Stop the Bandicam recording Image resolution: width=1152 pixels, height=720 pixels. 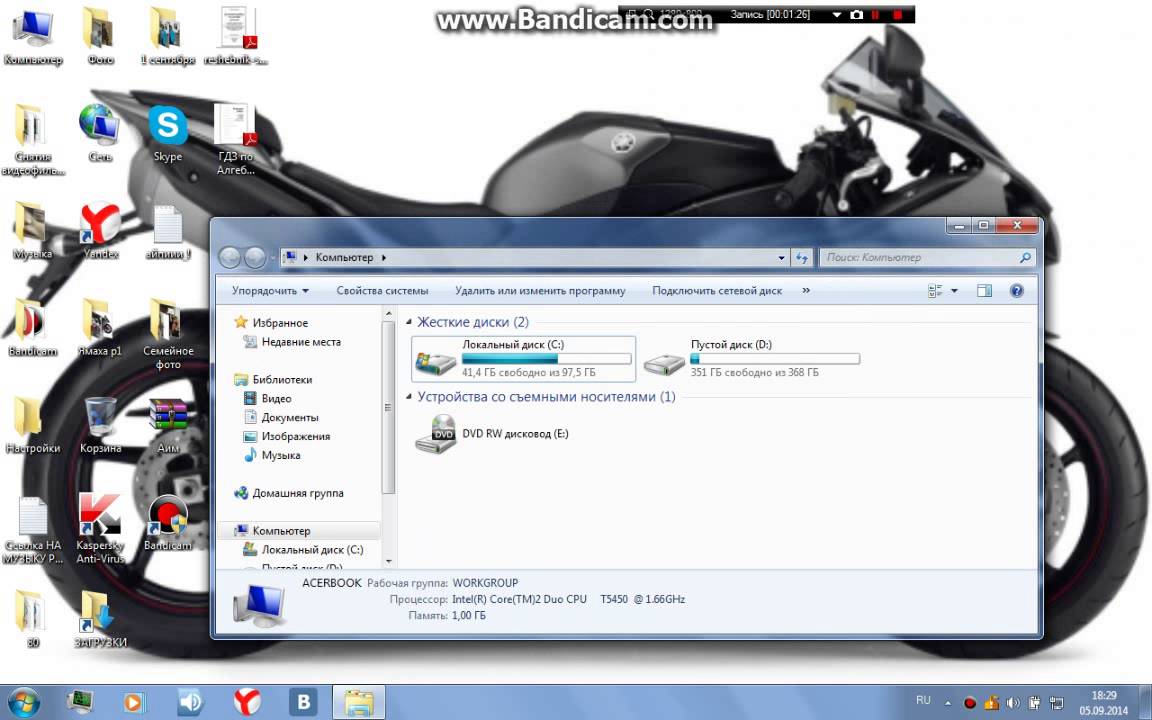[x=897, y=15]
